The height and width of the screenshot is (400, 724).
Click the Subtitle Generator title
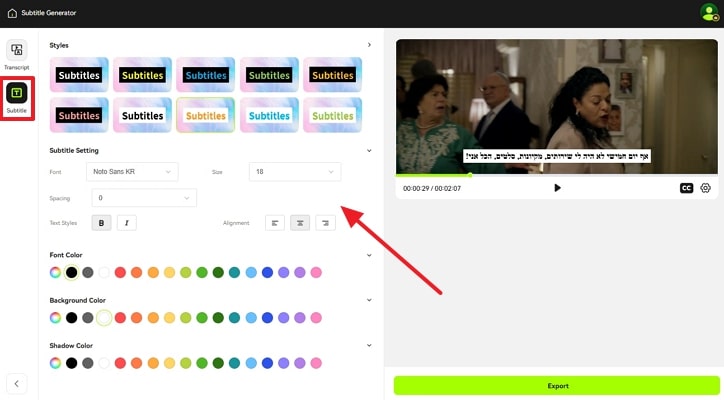(48, 13)
